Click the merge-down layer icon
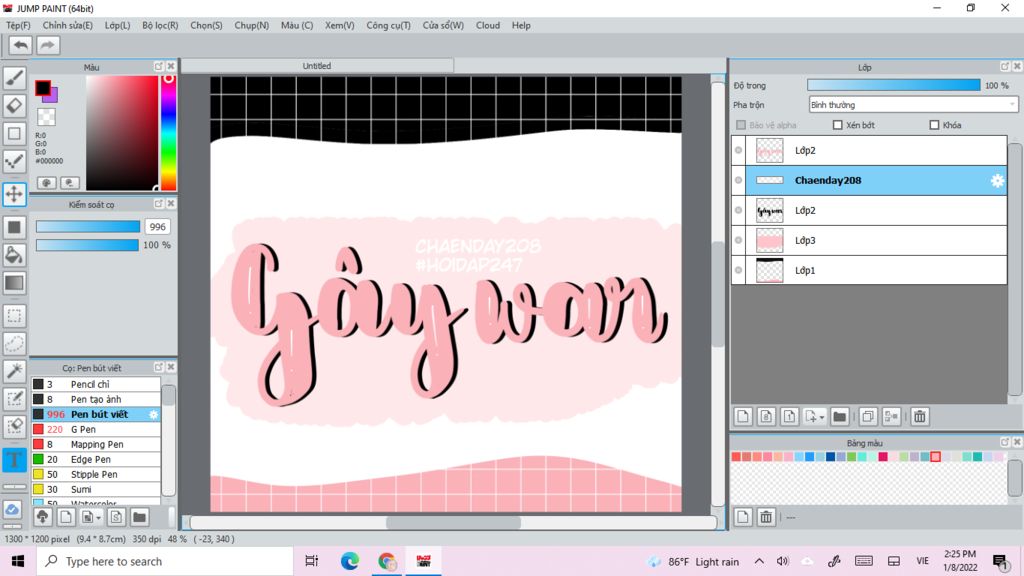Screen dimensions: 1024x576 (x=891, y=417)
